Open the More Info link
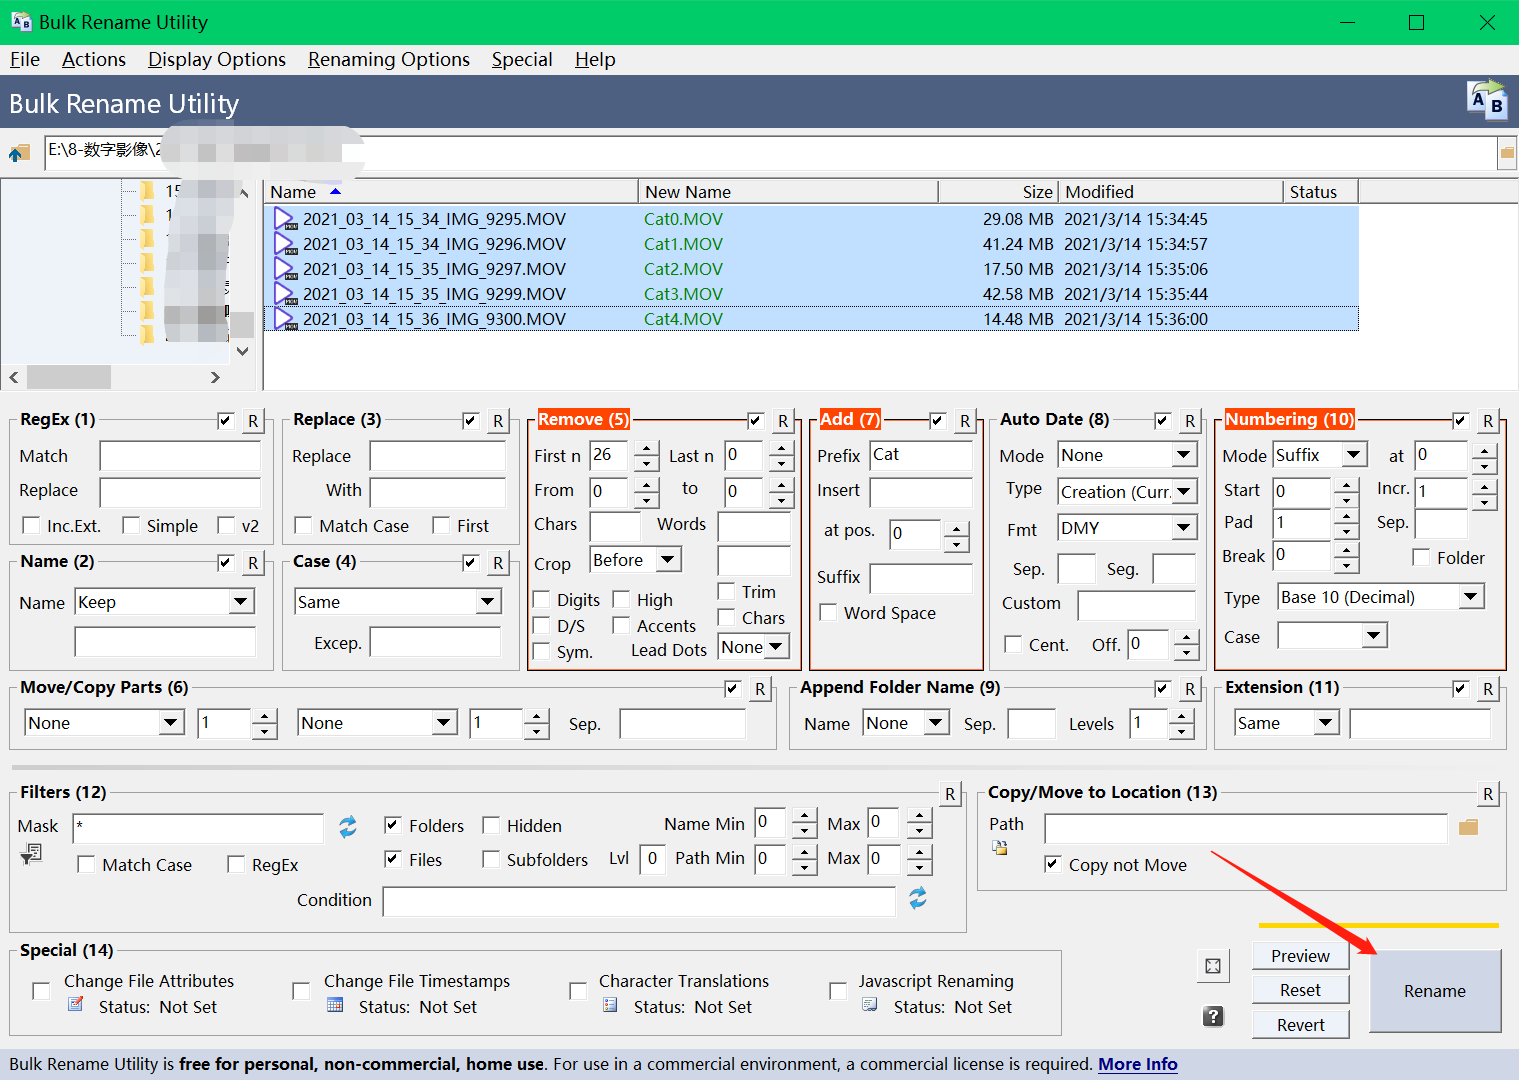 1138,1064
